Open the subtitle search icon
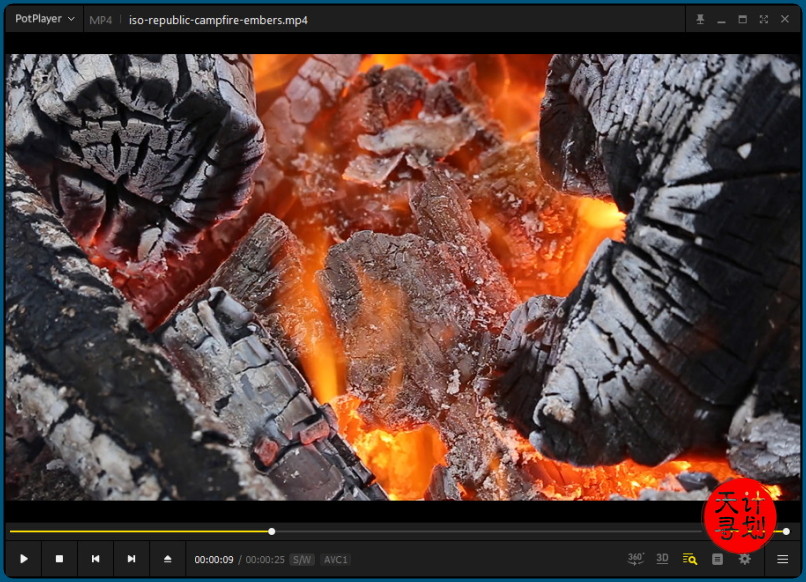The image size is (806, 582). click(x=689, y=559)
